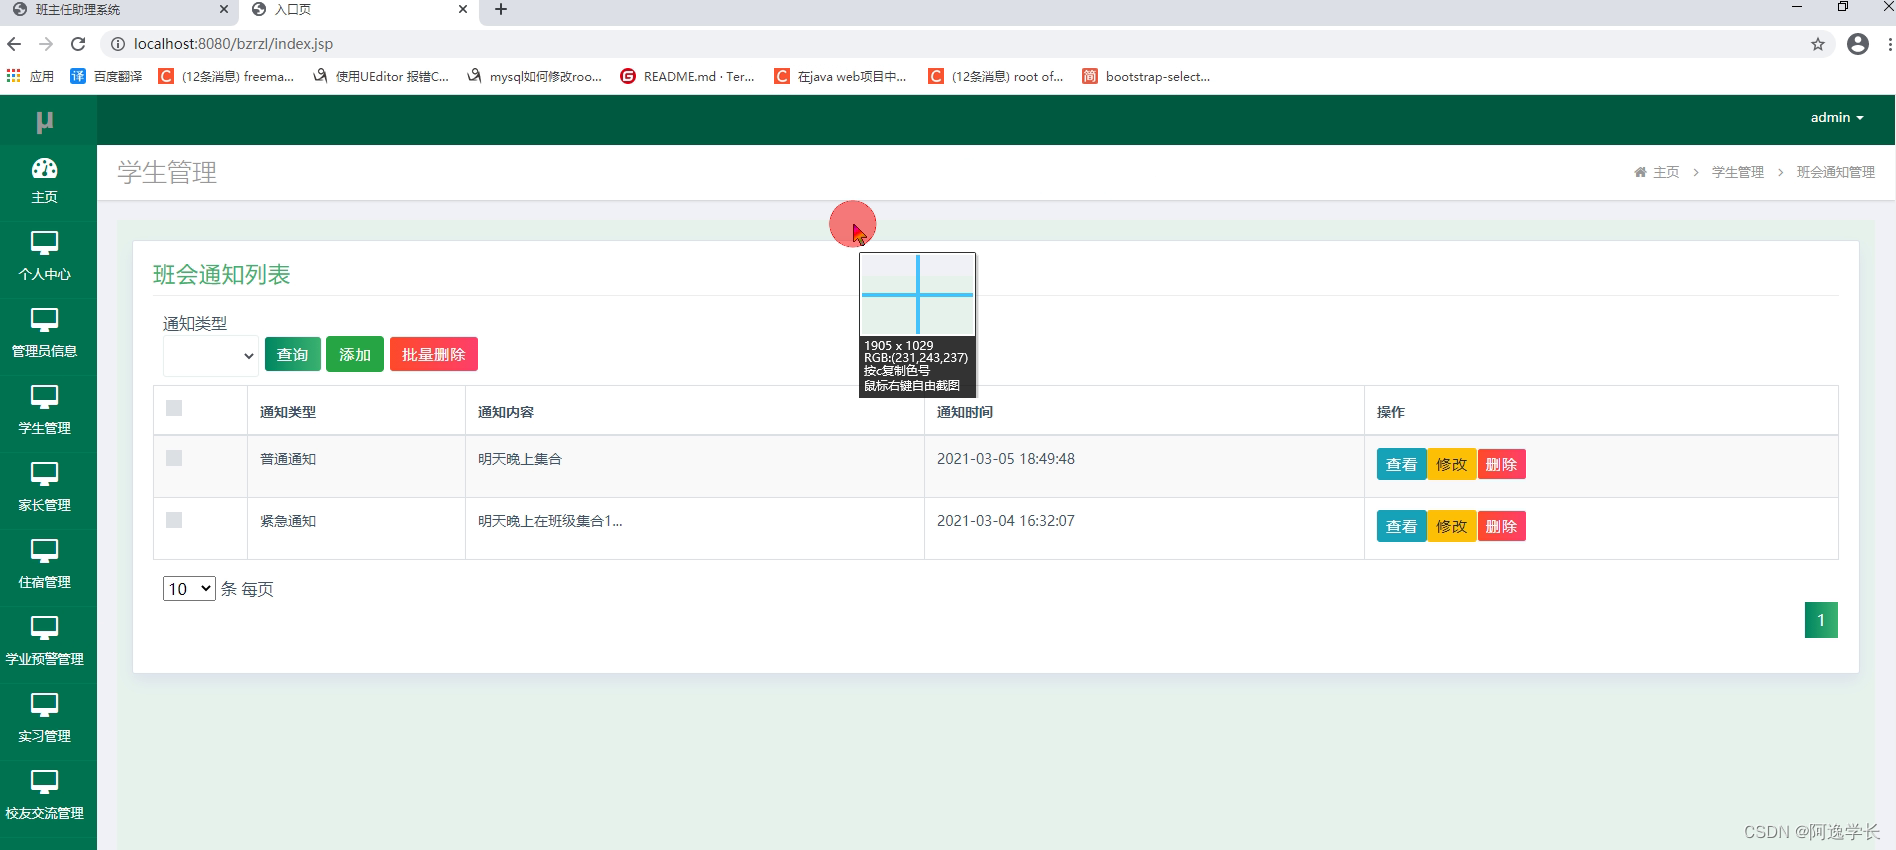The height and width of the screenshot is (850, 1896).
Task: Close the 班主任助理系统 tab
Action: 224,10
